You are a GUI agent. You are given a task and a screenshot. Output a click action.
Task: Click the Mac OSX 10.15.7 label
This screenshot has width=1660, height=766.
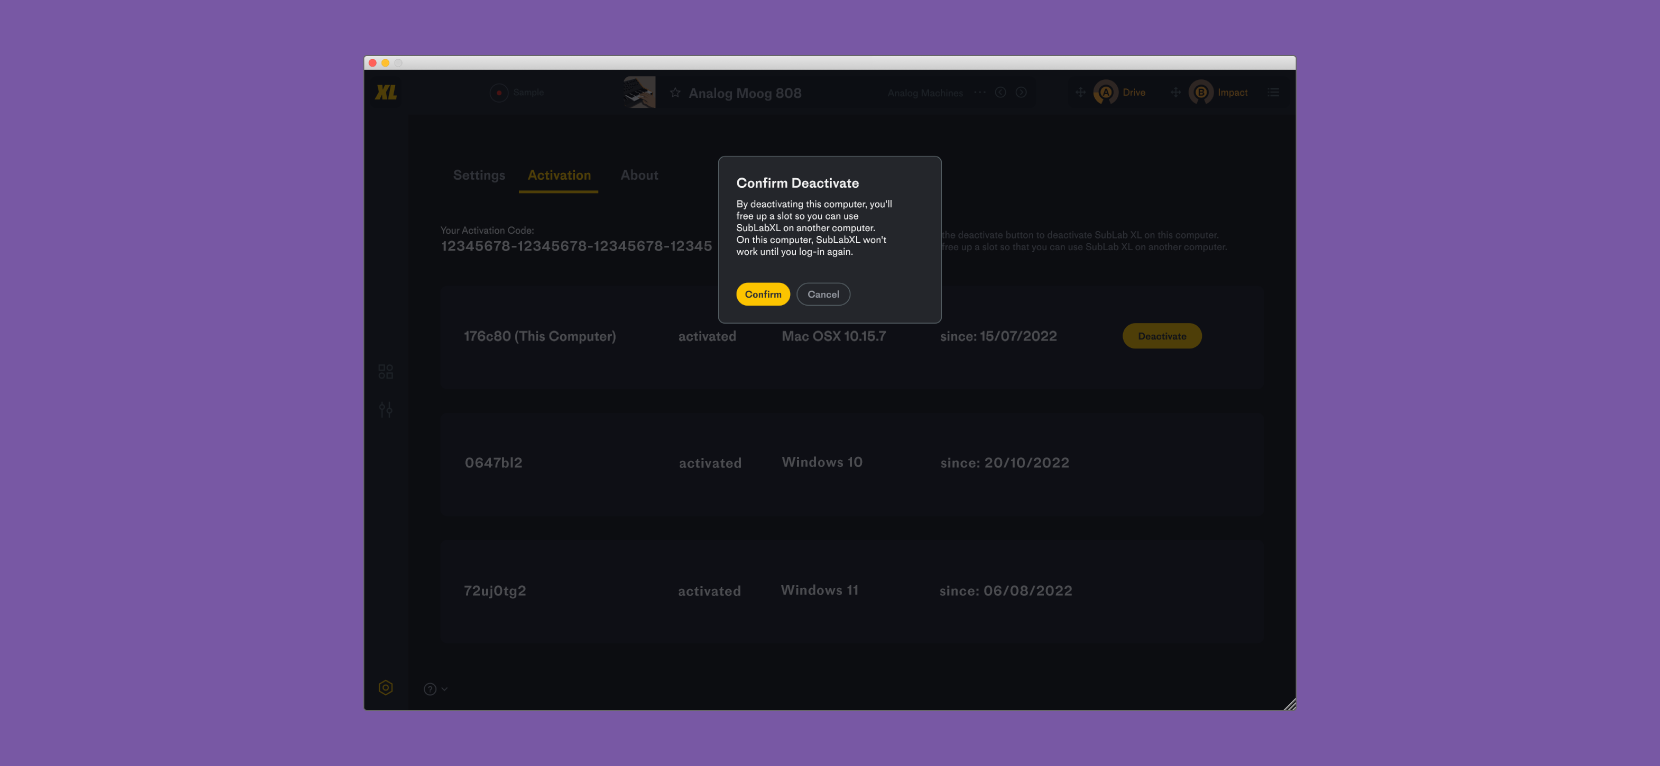pos(834,336)
